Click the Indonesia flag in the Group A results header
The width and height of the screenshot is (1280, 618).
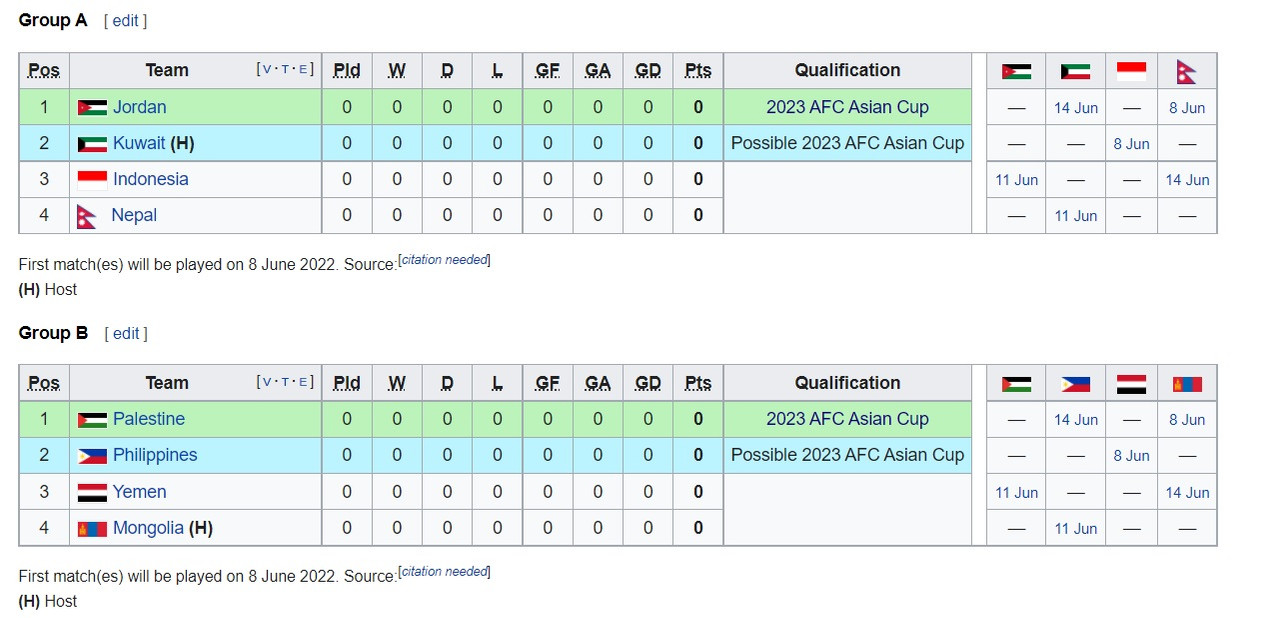(x=1131, y=72)
